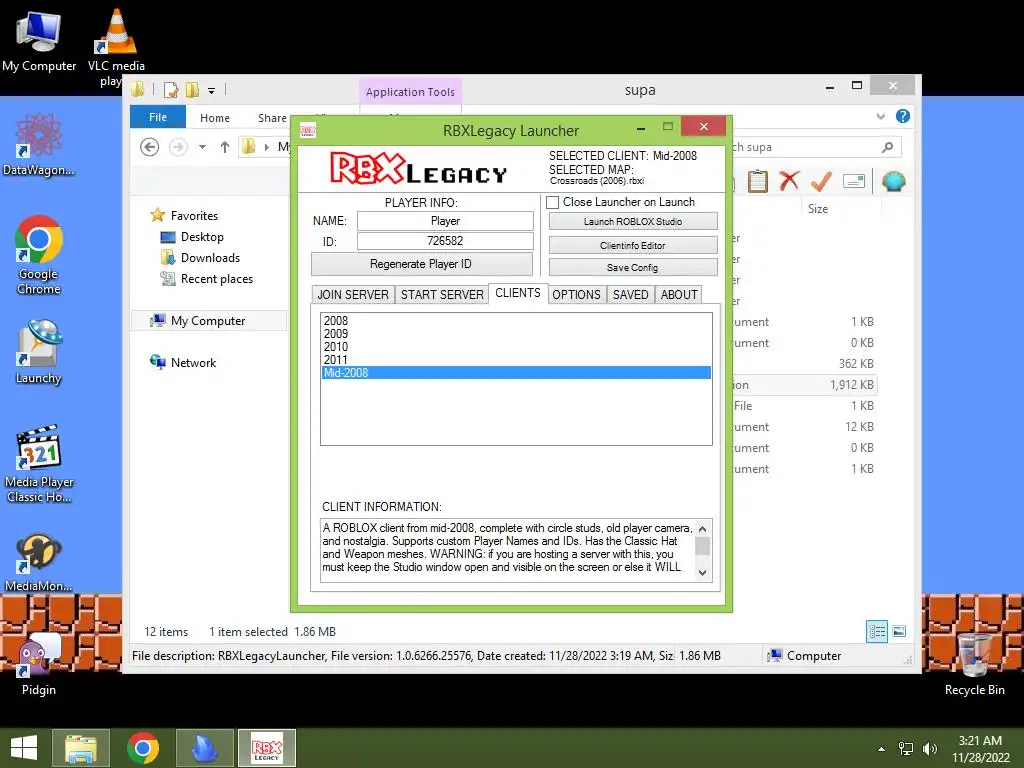This screenshot has width=1024, height=768.
Task: Open Media Player Classic desktop shortcut
Action: (39, 464)
